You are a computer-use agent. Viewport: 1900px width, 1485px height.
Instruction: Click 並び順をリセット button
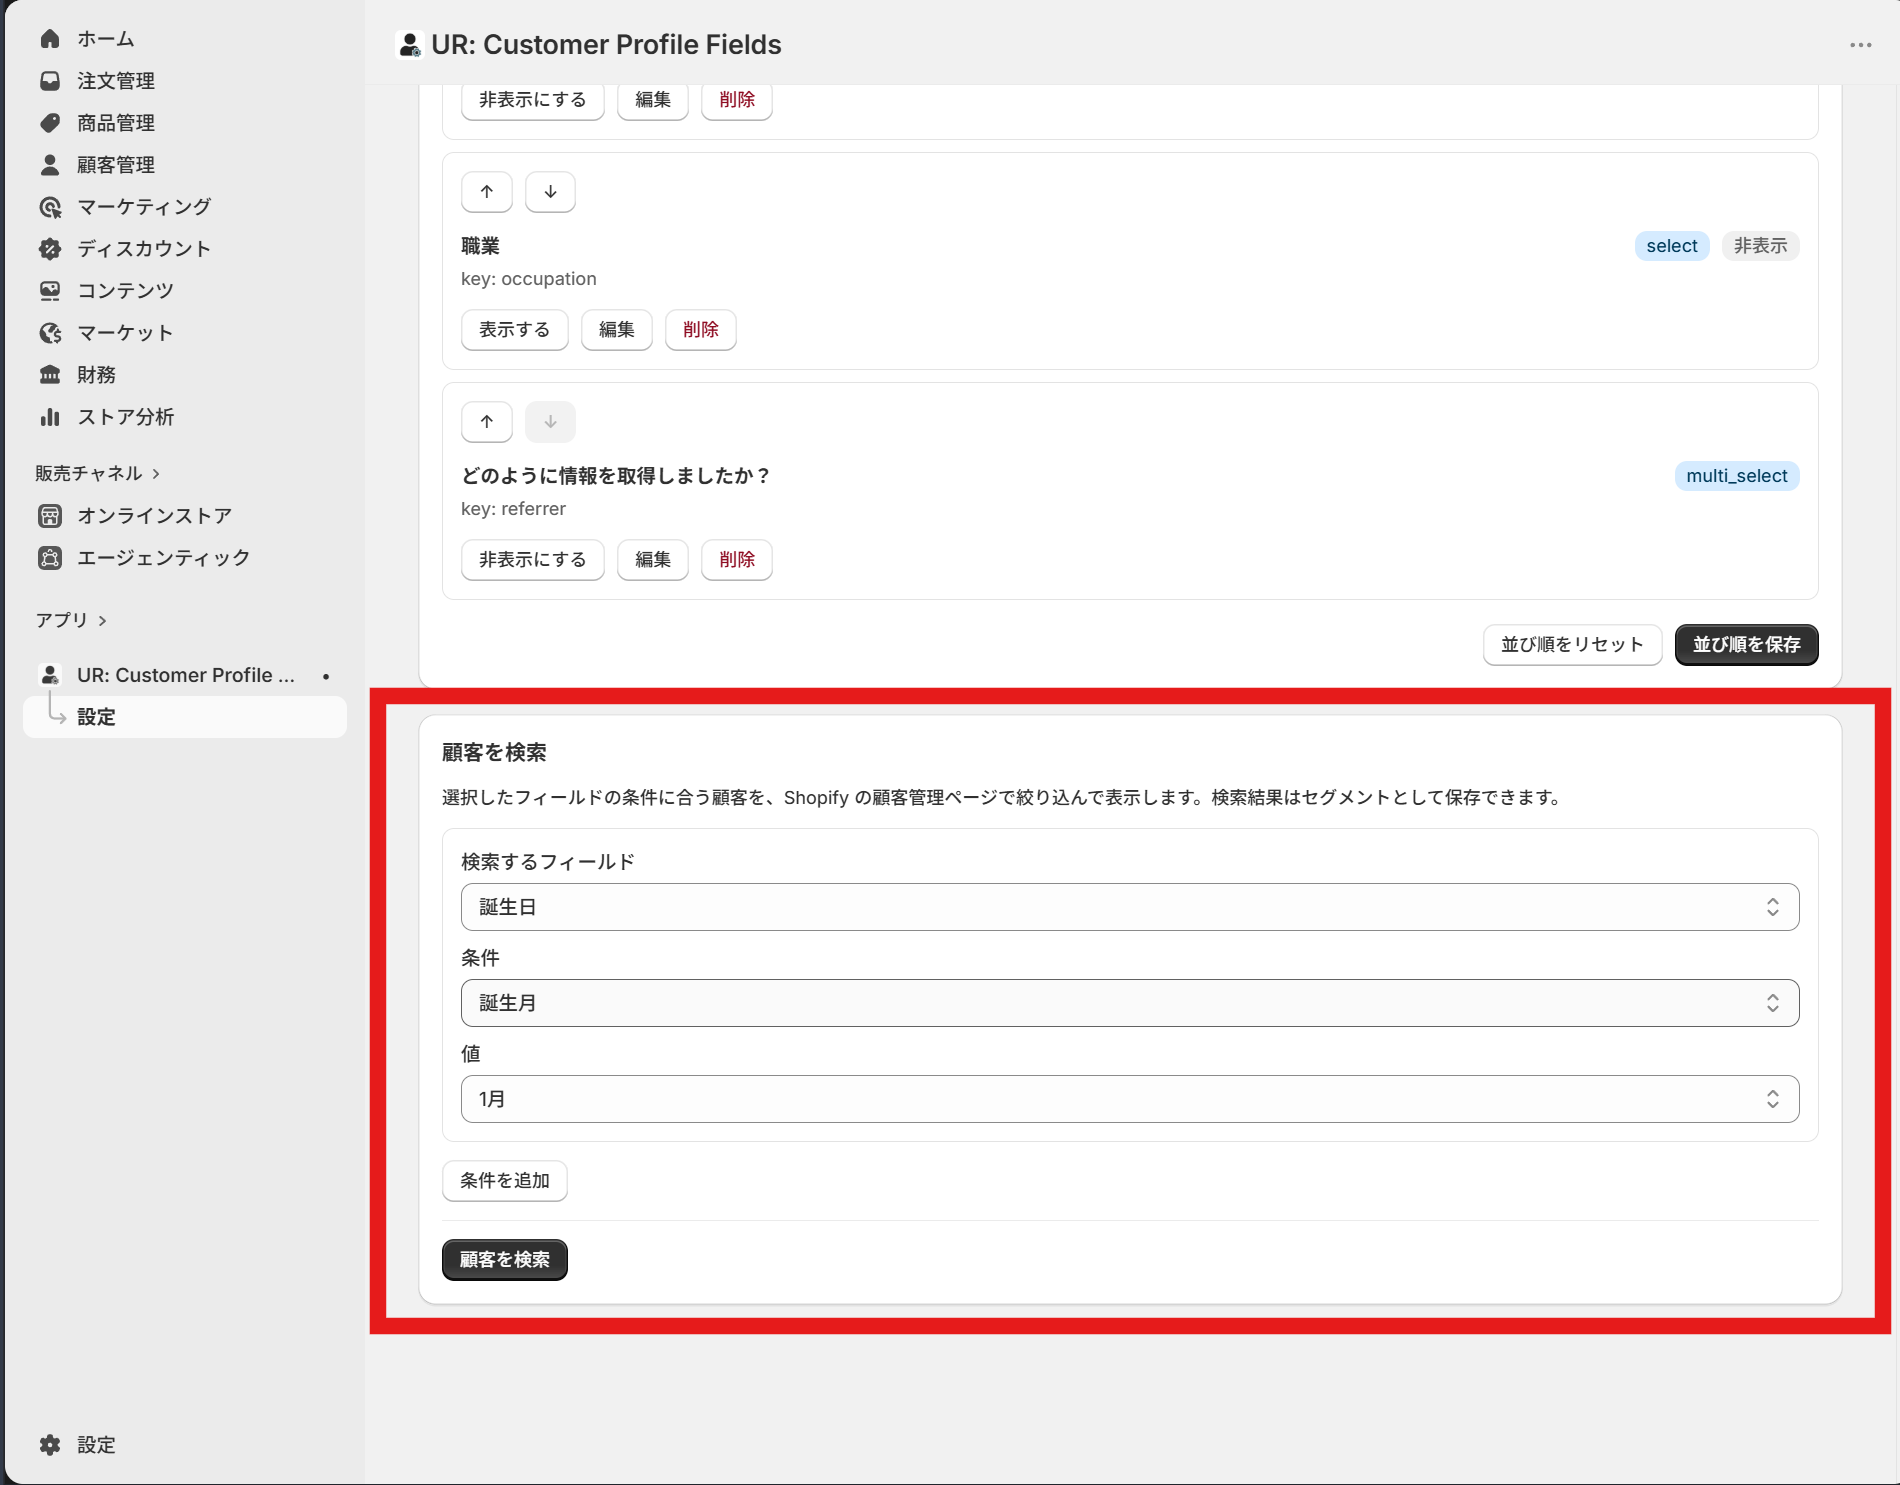point(1572,645)
